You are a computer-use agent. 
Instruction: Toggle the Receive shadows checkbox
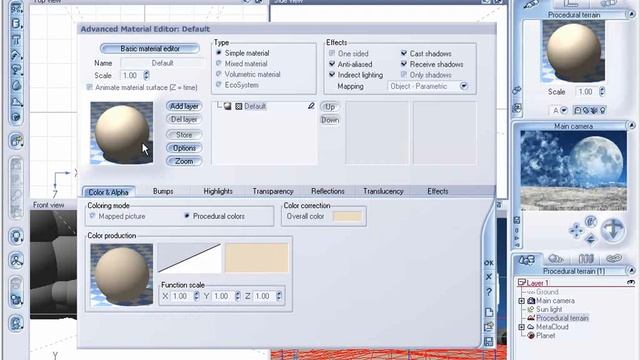click(x=404, y=64)
